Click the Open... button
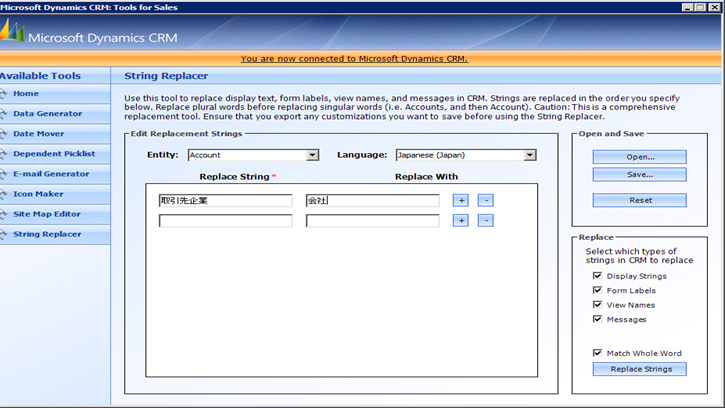Viewport: 725px width, 408px height. [640, 157]
